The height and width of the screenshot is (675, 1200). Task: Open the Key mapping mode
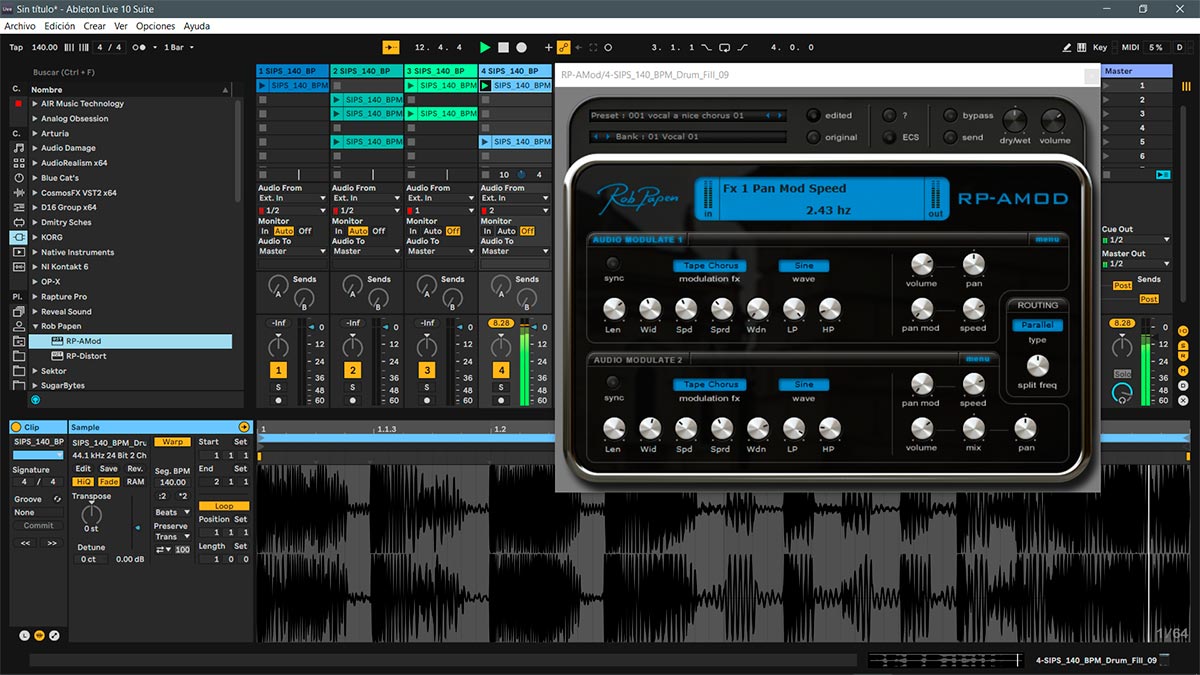[1100, 47]
